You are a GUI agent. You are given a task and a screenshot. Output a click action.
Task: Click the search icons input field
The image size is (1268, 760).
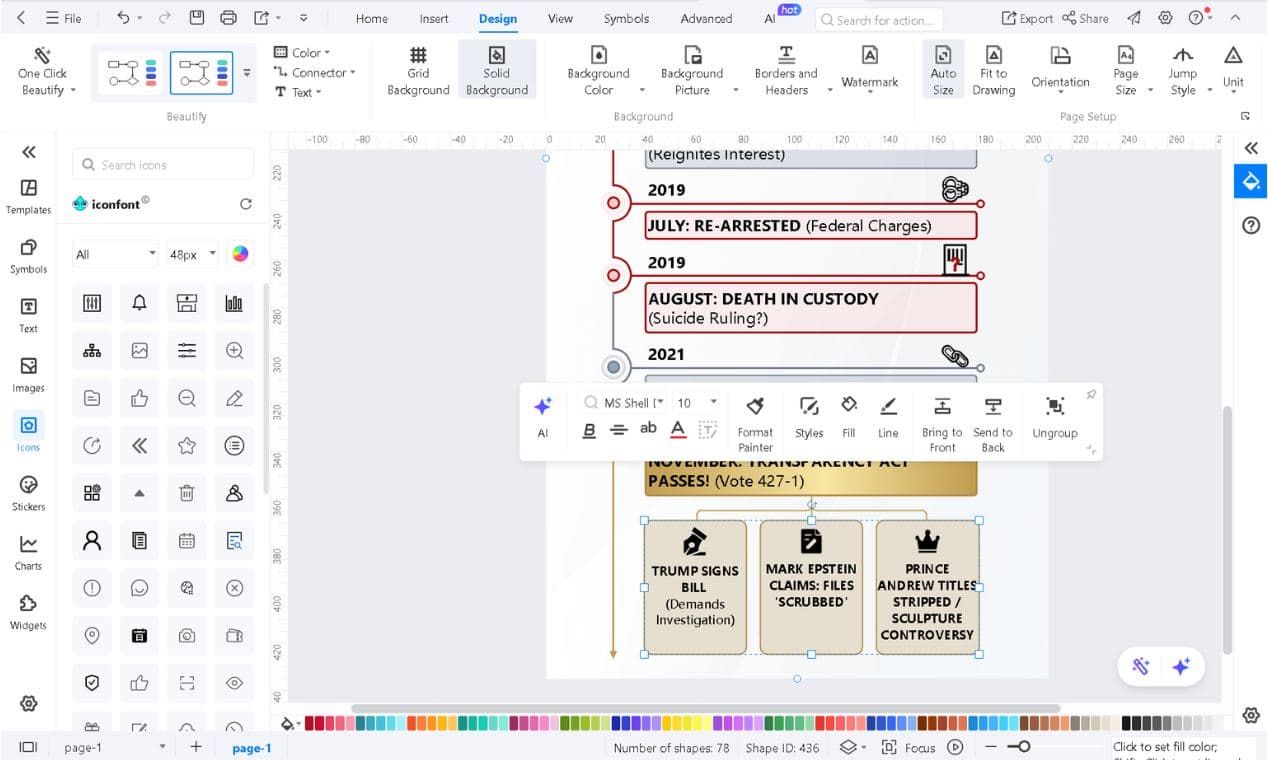point(162,163)
